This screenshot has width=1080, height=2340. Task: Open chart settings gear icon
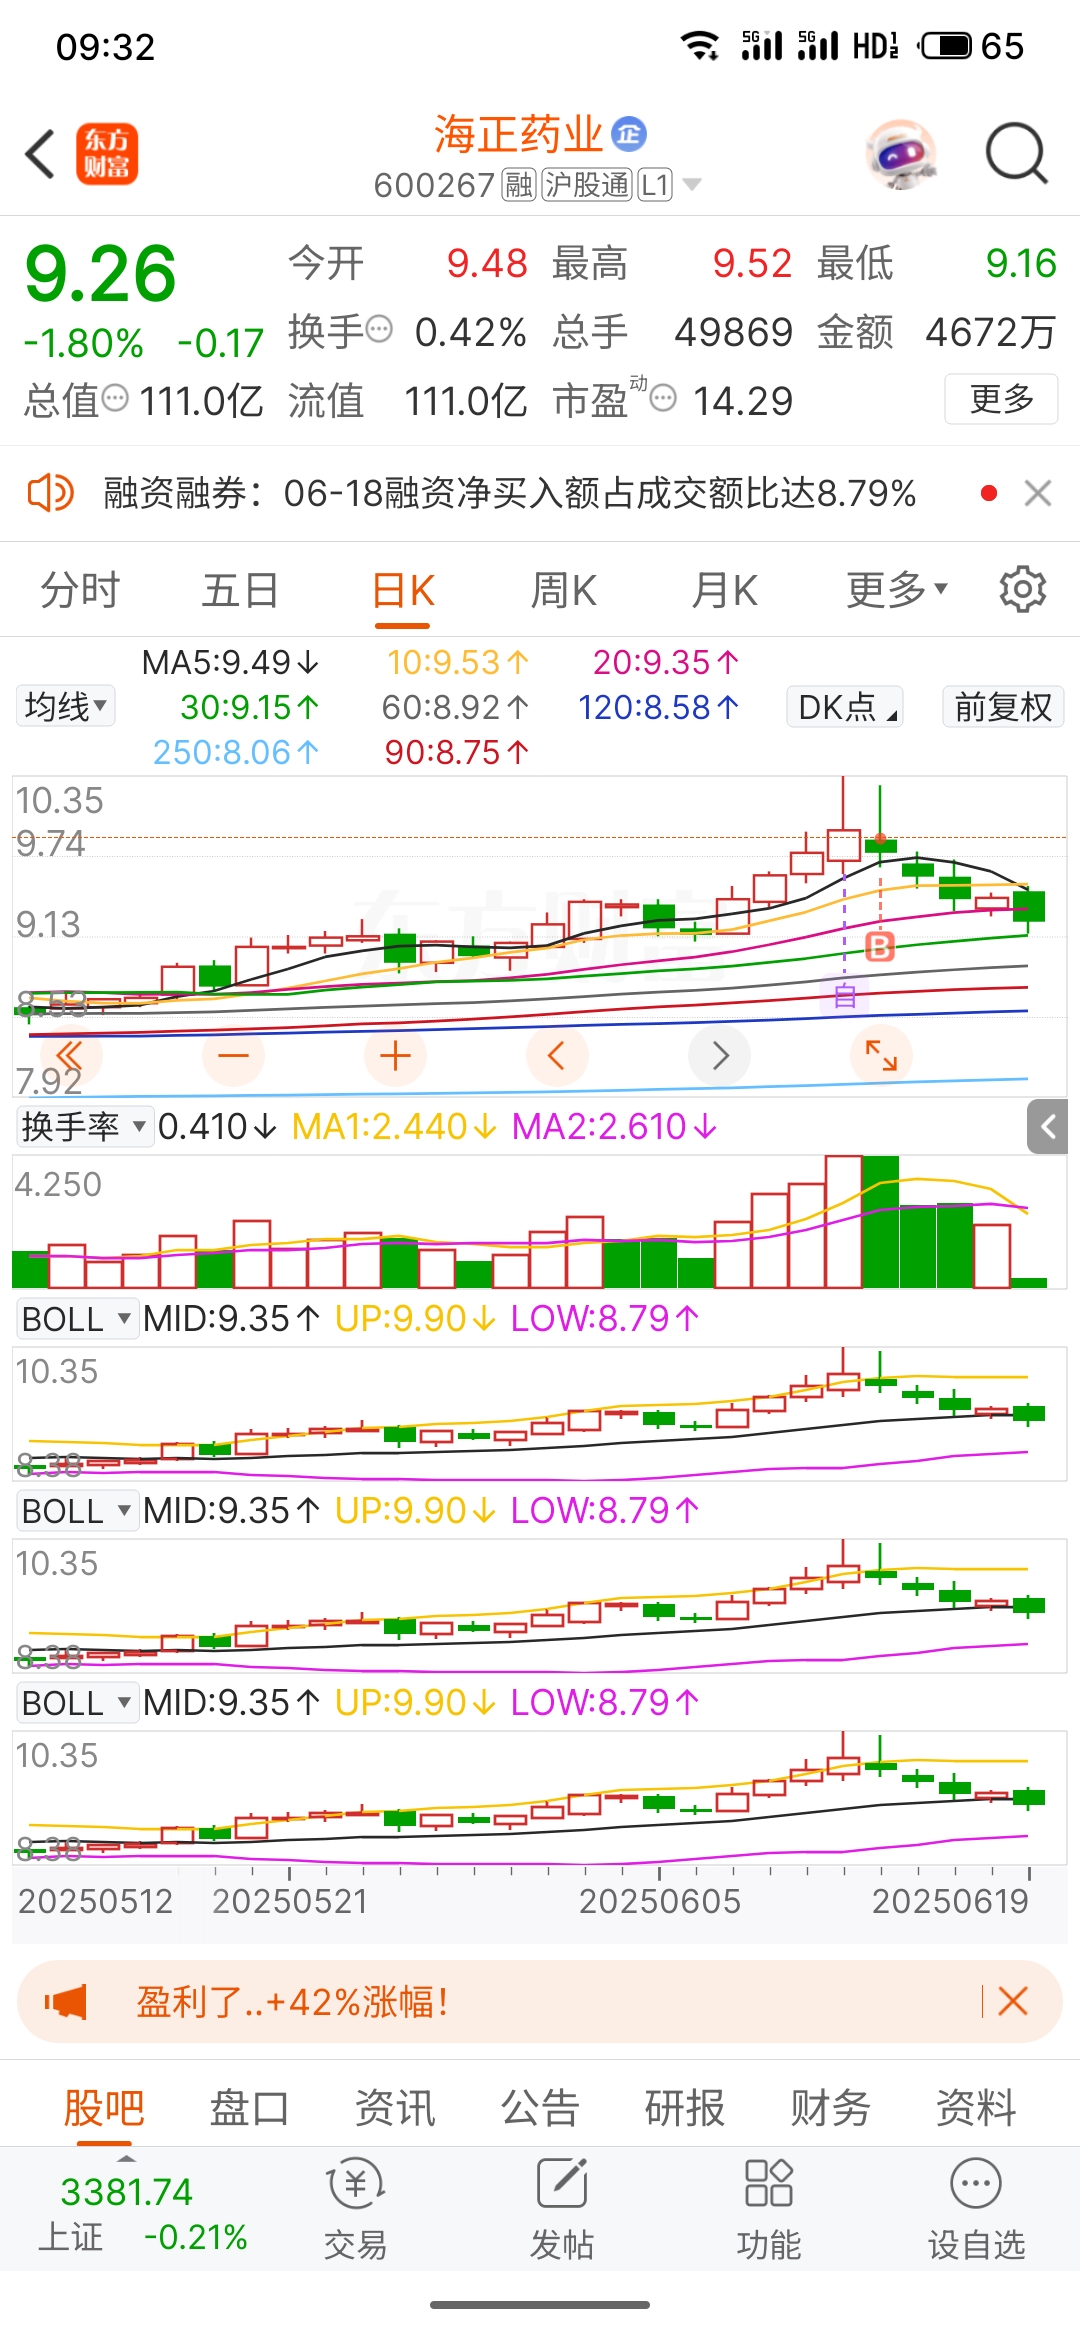pos(1023,589)
